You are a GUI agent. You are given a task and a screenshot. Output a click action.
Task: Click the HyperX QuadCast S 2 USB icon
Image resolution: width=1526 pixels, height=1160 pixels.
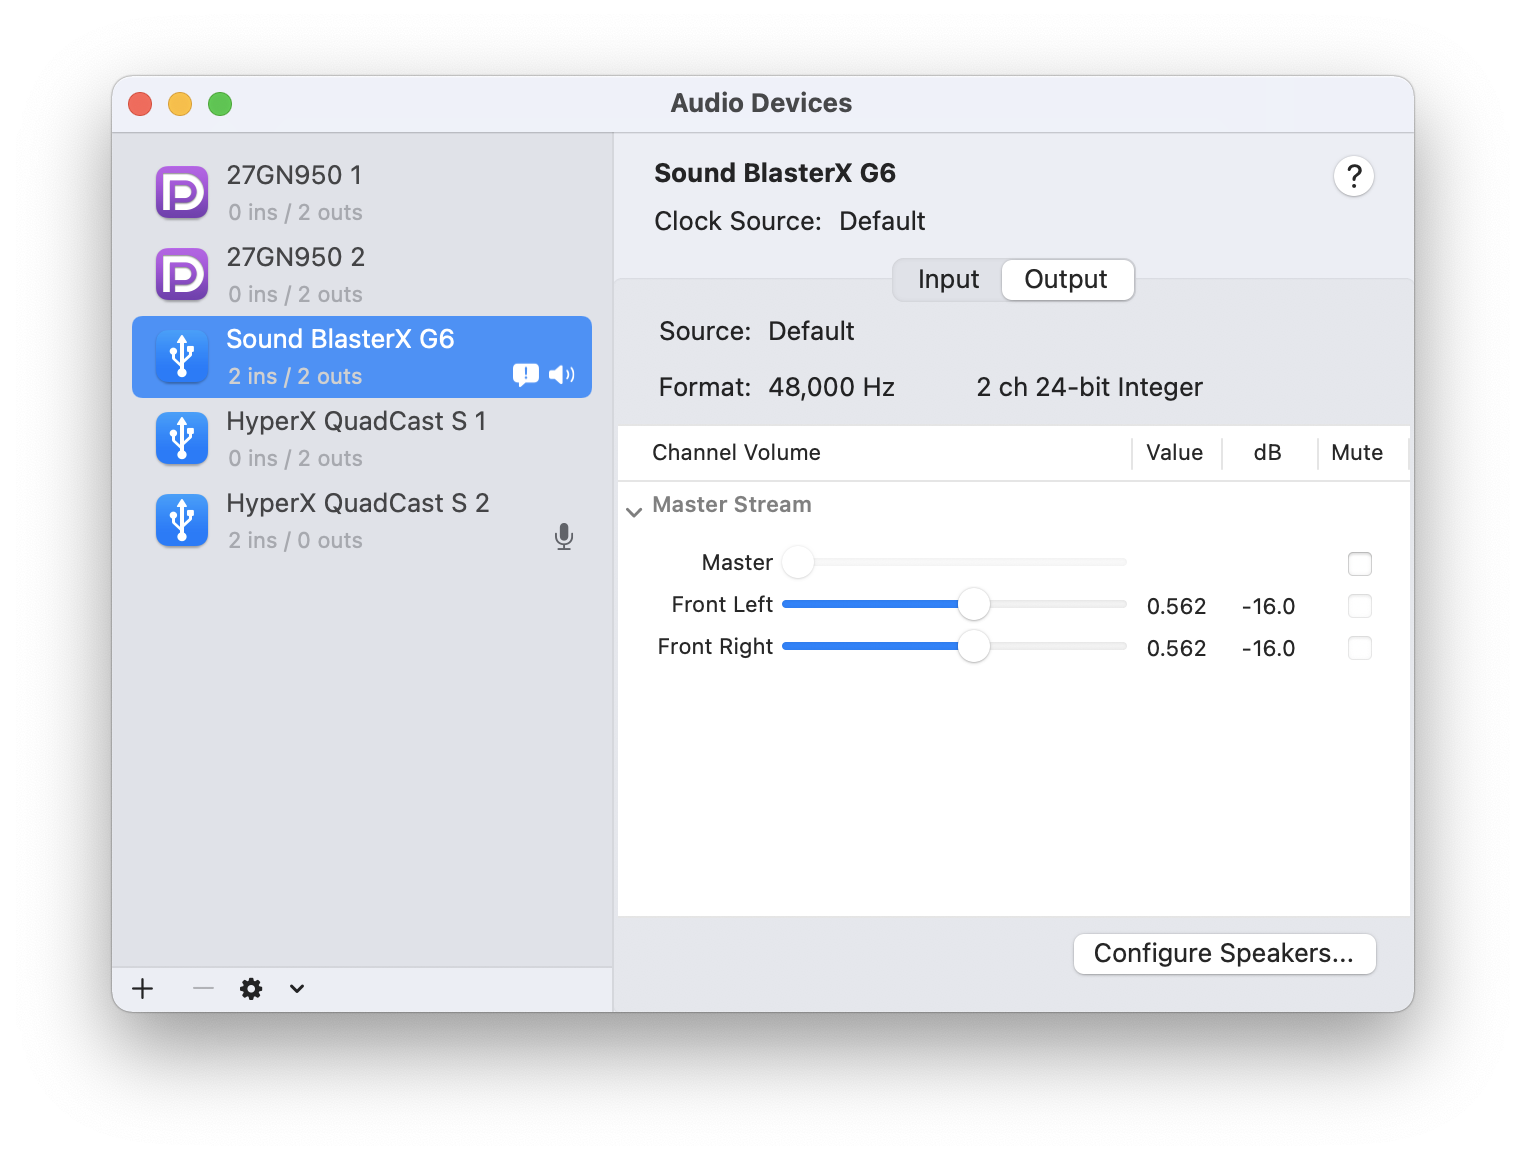point(182,520)
